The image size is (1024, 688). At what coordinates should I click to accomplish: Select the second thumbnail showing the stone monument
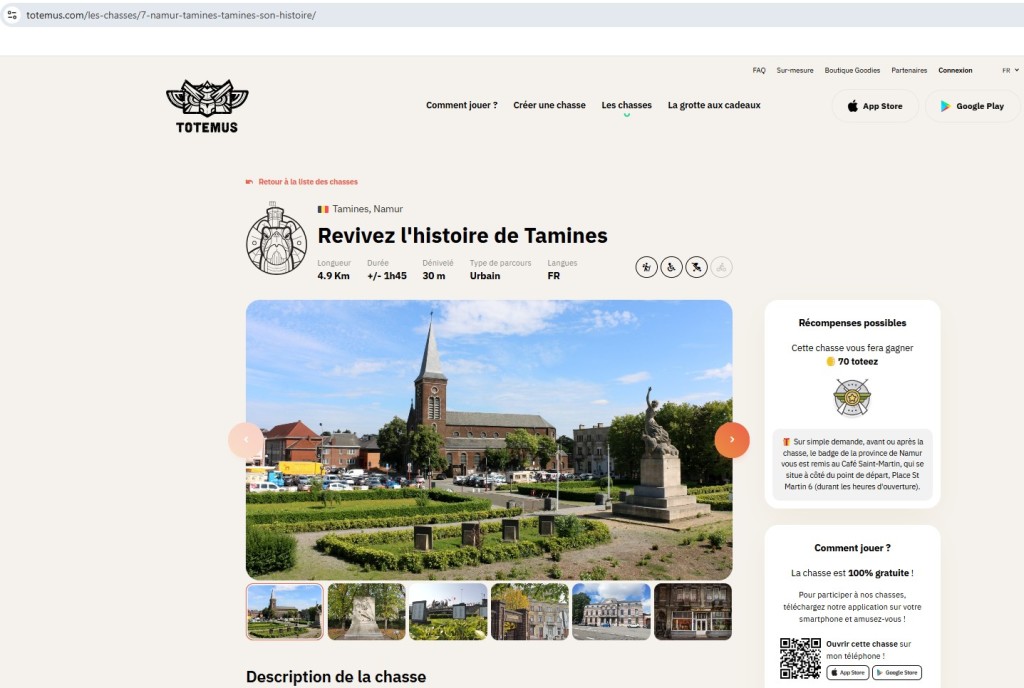366,611
